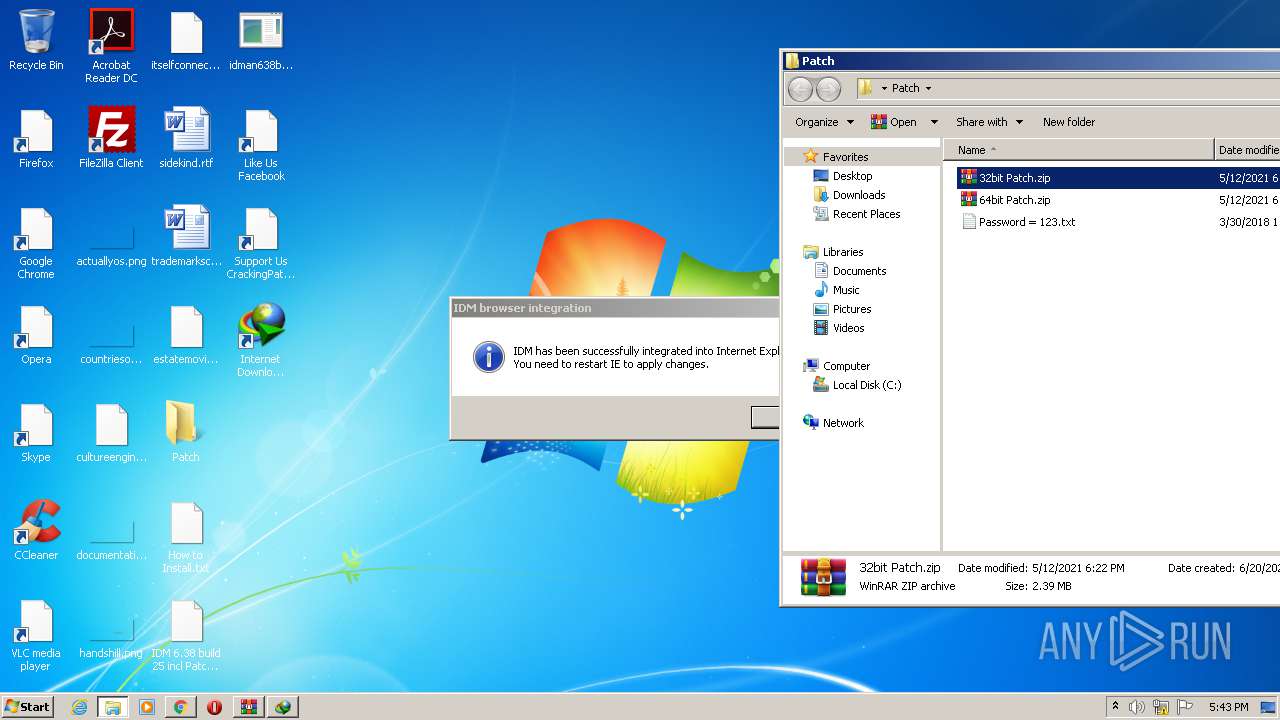Launch CCleaner from the desktop
The image size is (1280, 720).
point(36,531)
